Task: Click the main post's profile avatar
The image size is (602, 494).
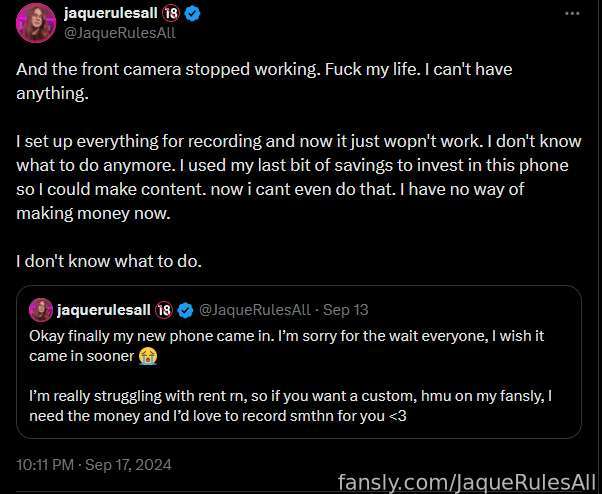Action: tap(36, 23)
